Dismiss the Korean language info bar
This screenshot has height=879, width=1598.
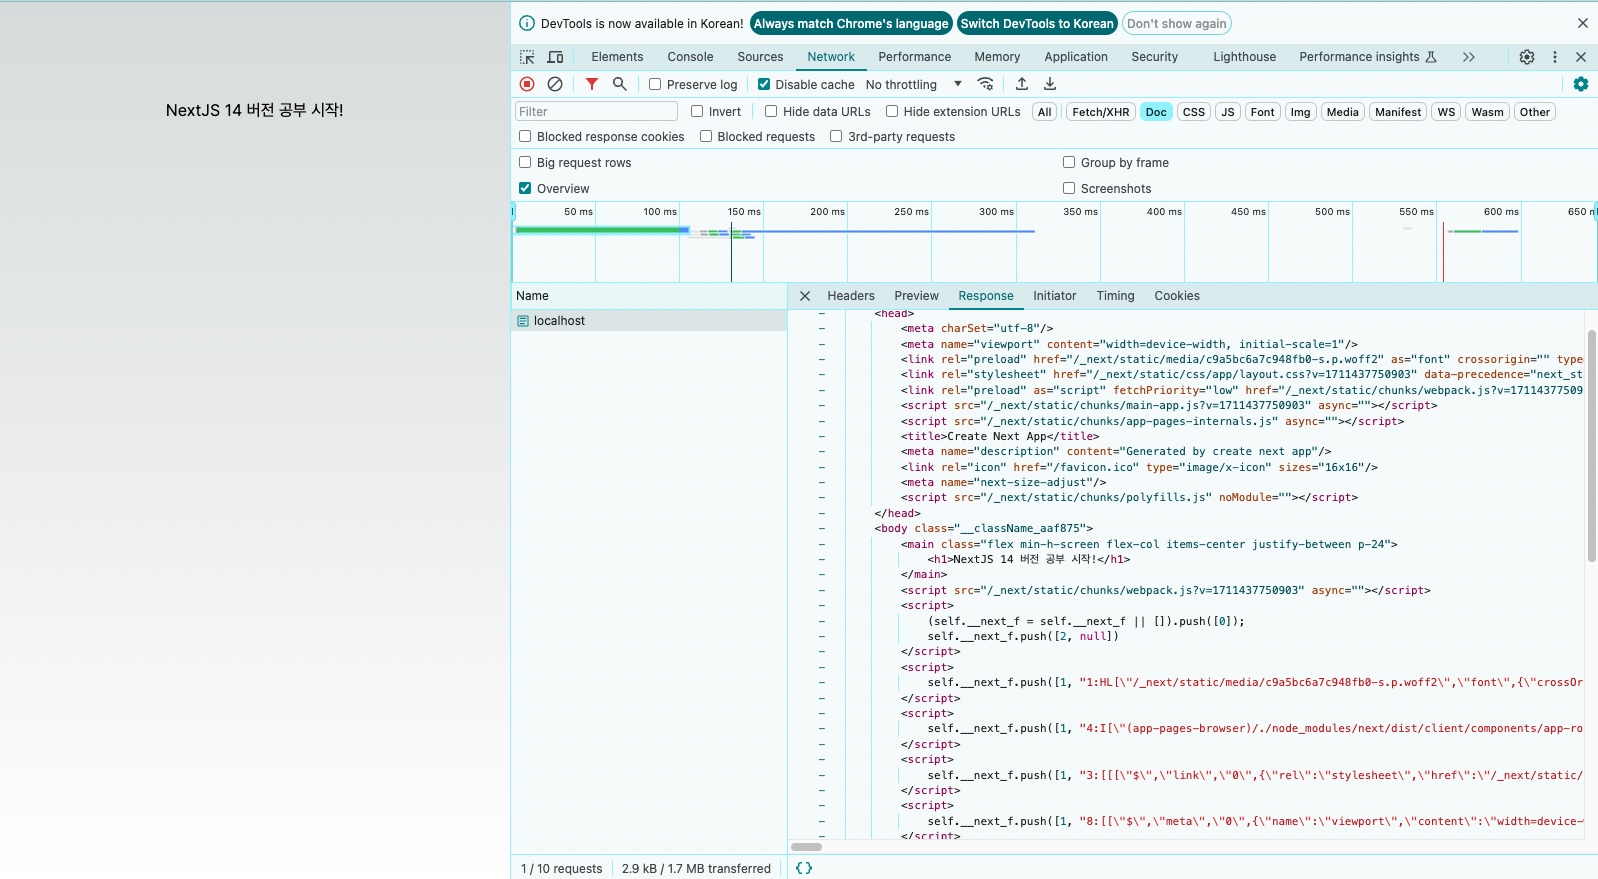[1583, 23]
